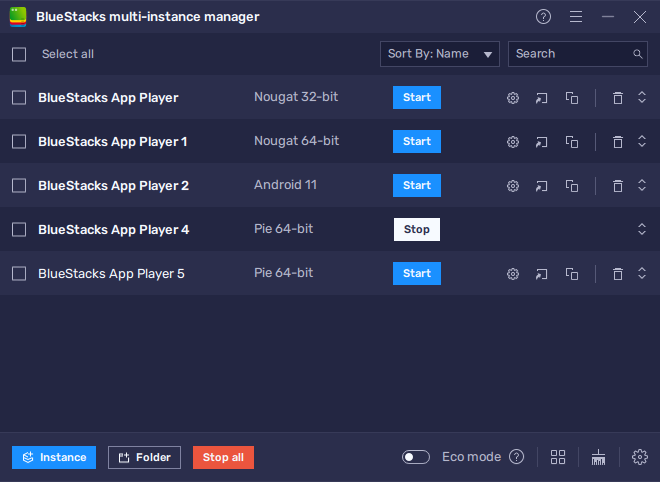
Task: Open the hamburger menu in title bar
Action: pyautogui.click(x=576, y=17)
